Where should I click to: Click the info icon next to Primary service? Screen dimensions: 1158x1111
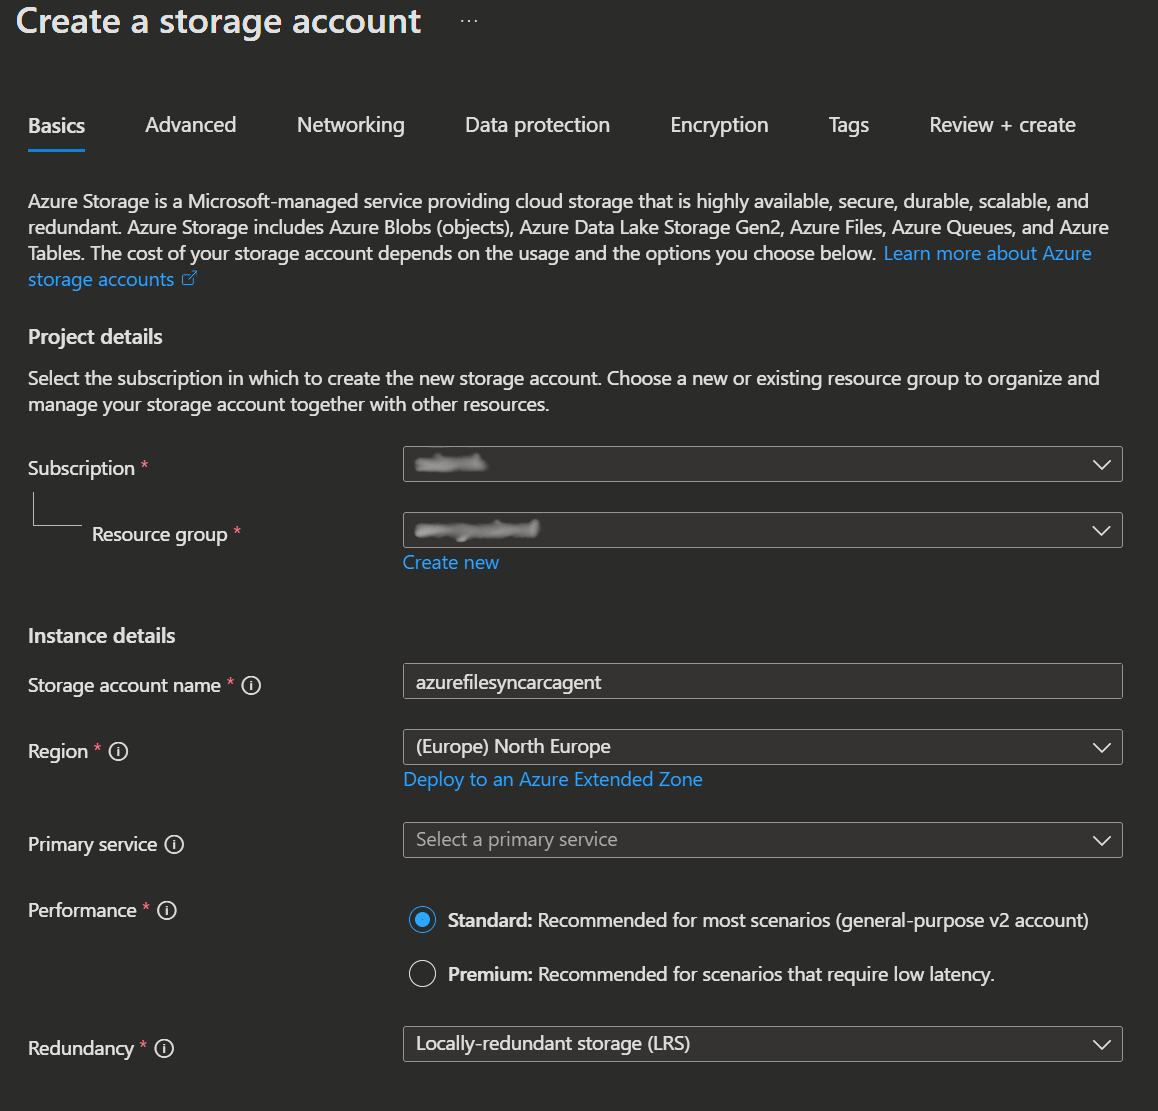point(174,844)
